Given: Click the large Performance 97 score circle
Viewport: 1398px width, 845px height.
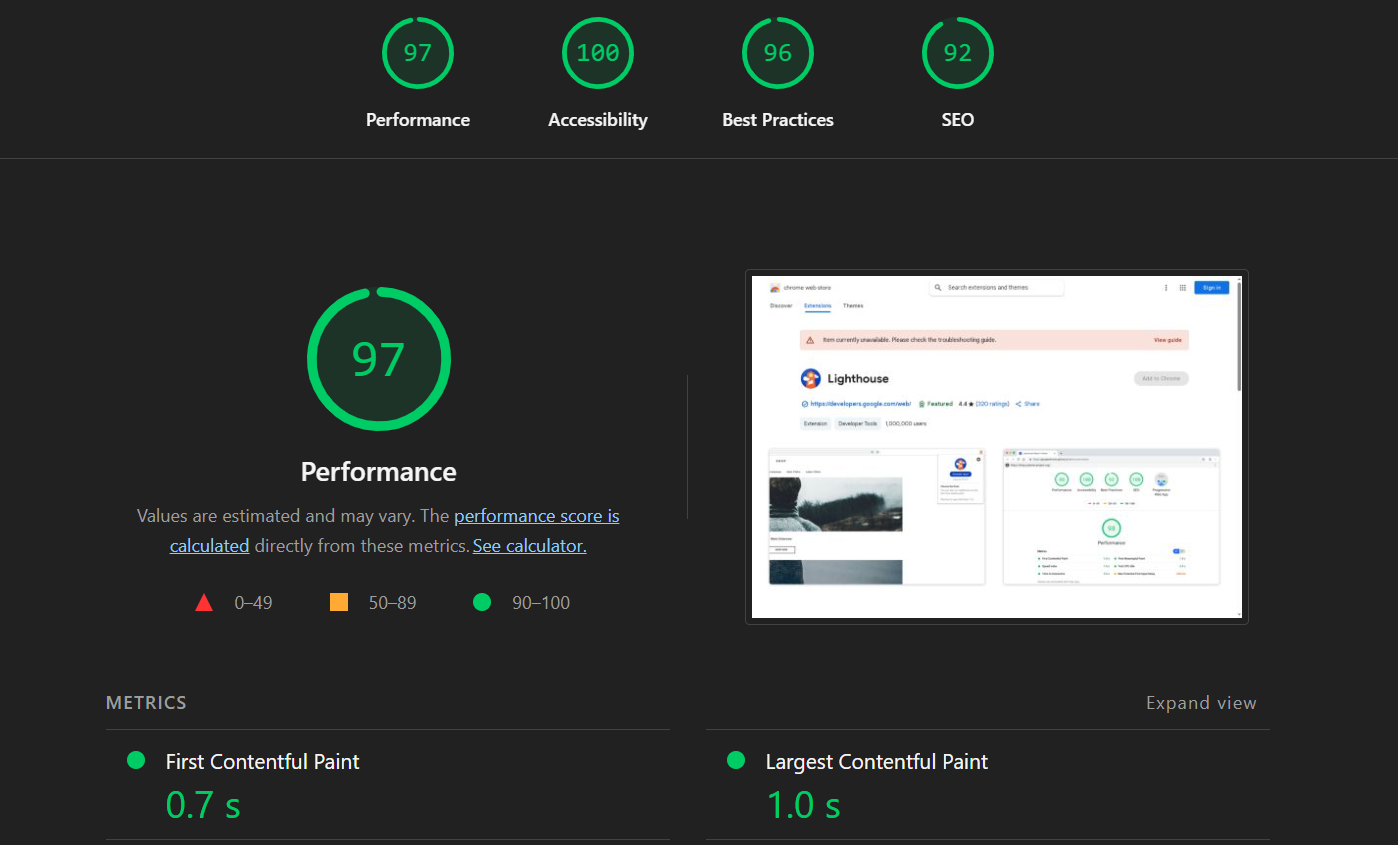Looking at the screenshot, I should 379,359.
